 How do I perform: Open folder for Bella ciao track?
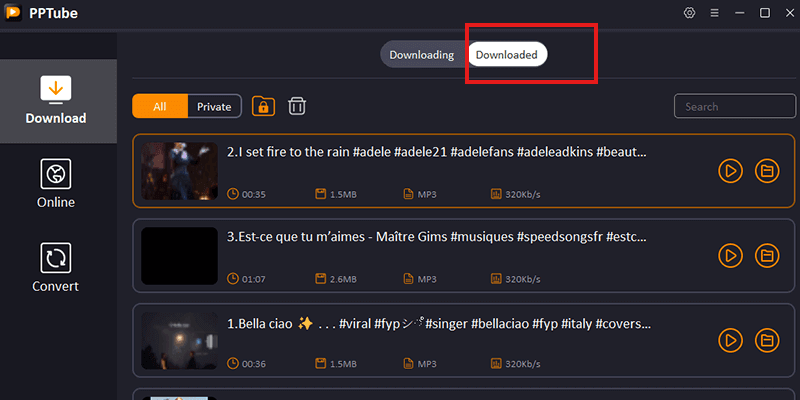click(x=767, y=341)
